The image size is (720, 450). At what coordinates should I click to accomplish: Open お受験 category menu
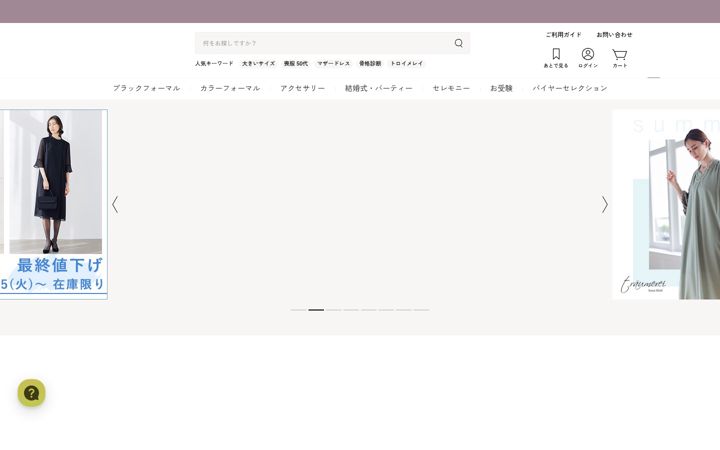pos(501,88)
